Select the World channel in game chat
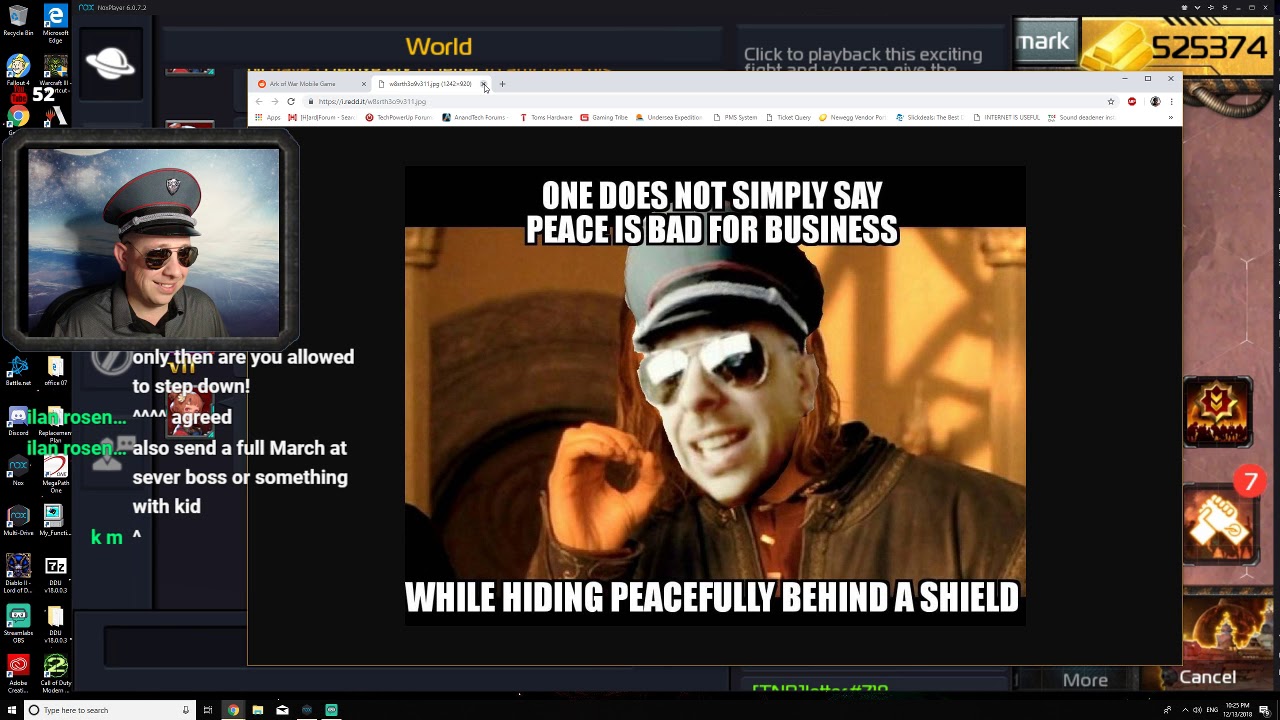1280x720 pixels. [438, 47]
